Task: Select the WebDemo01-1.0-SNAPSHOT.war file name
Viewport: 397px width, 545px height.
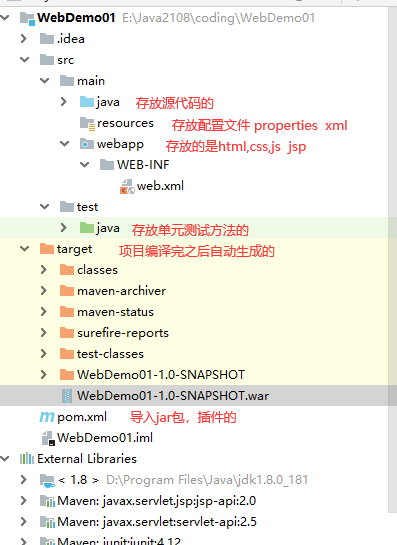Action: click(173, 396)
